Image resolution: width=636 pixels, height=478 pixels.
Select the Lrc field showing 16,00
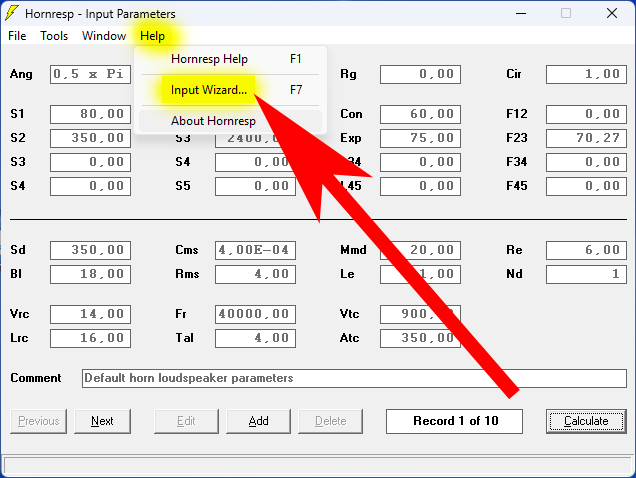[90, 338]
